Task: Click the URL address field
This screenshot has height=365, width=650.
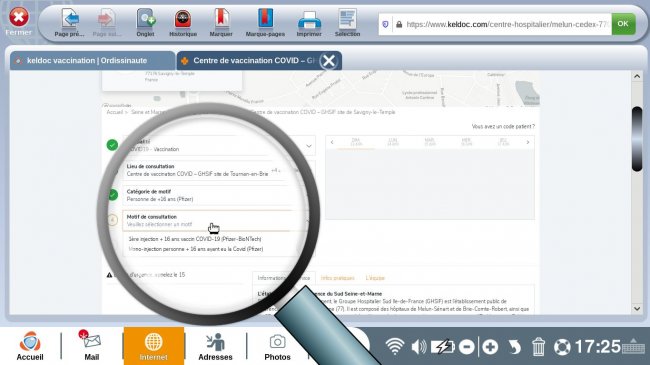Action: pos(502,24)
